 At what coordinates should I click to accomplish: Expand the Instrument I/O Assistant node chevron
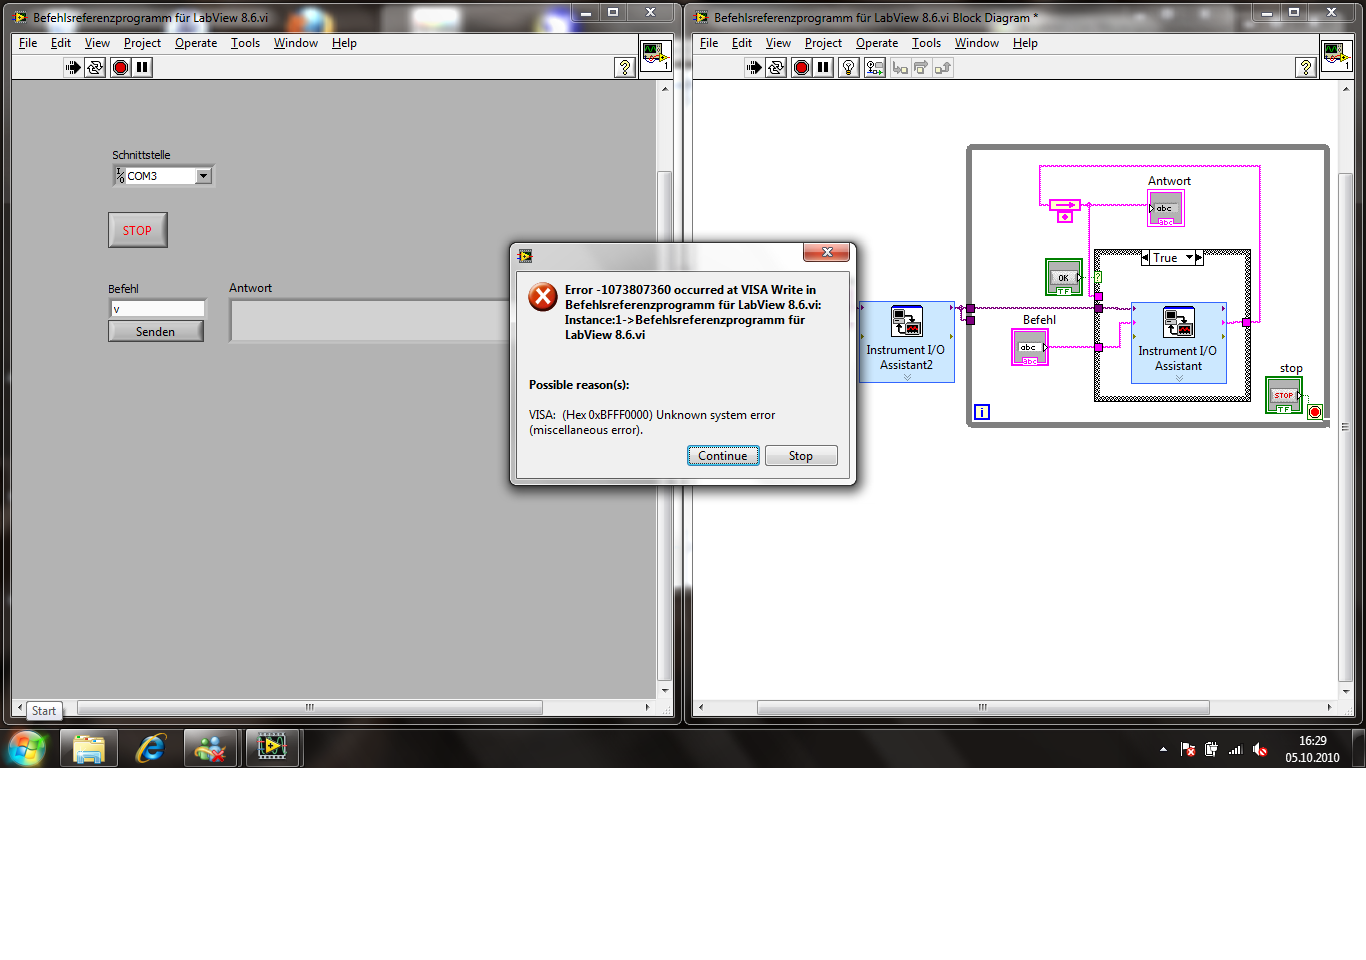coord(1179,378)
